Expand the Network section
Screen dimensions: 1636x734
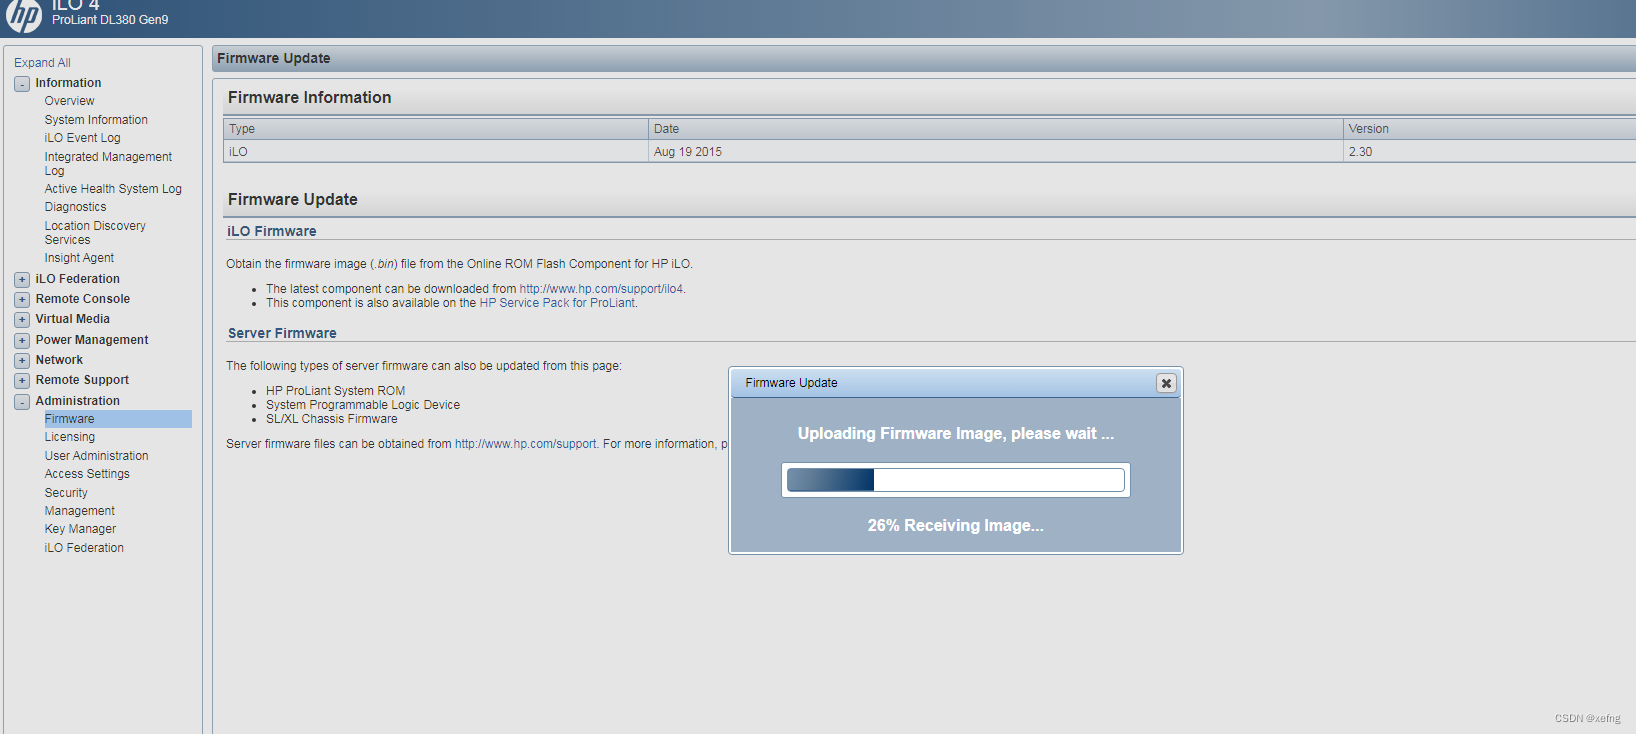[x=22, y=361]
